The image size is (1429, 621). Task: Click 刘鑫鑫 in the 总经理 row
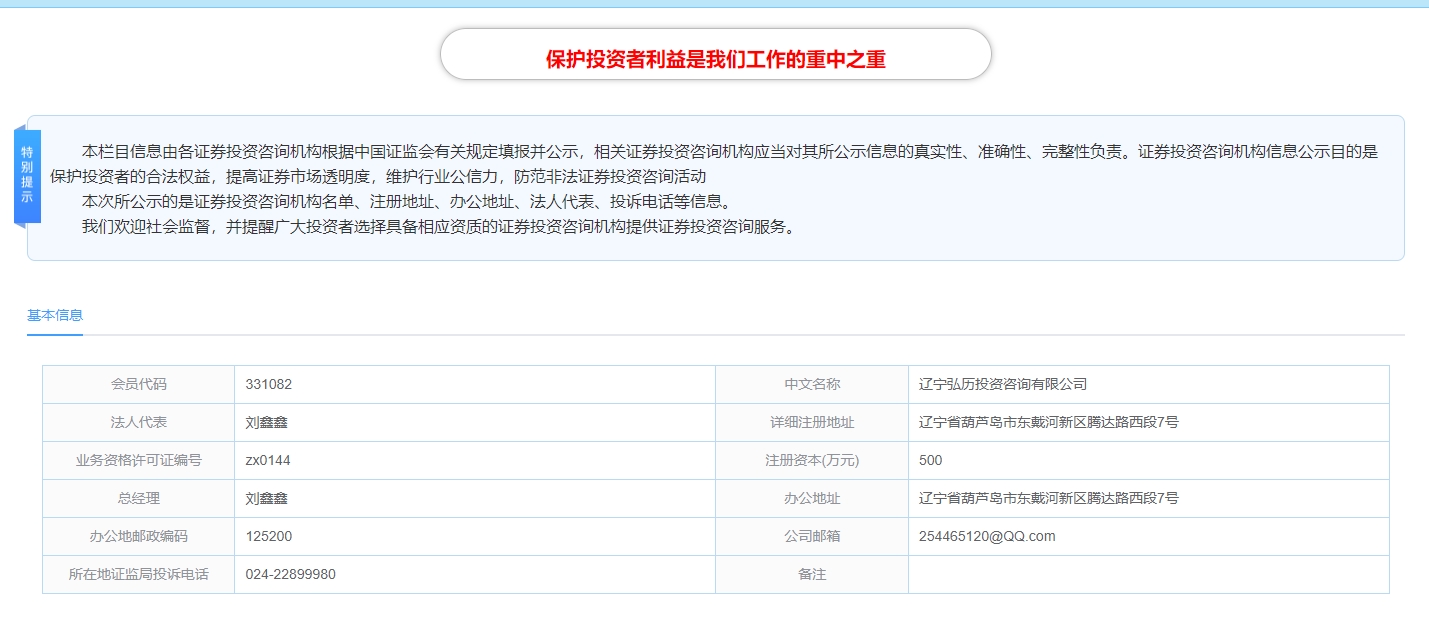267,498
